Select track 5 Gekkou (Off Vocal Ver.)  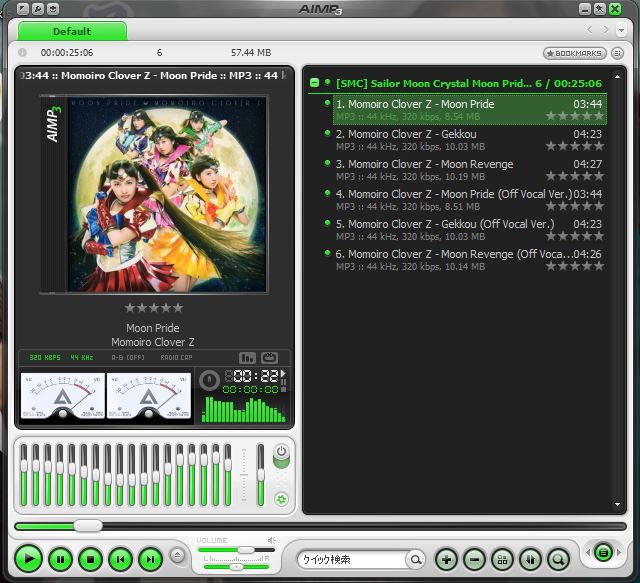pos(469,230)
